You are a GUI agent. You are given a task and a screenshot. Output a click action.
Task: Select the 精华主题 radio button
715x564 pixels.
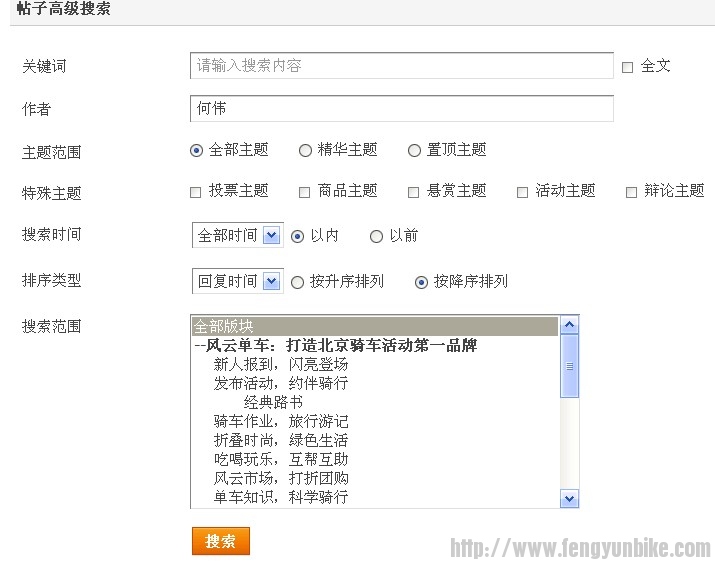[305, 150]
